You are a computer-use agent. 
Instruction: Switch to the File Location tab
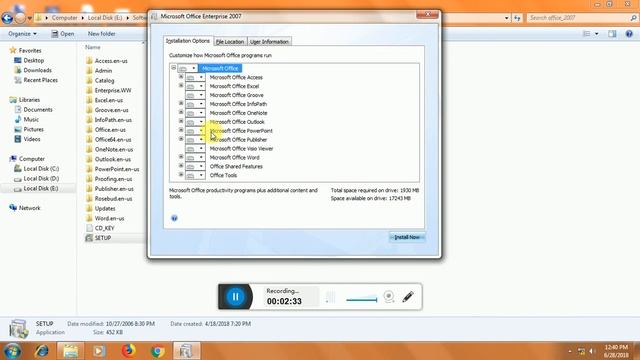click(x=230, y=42)
